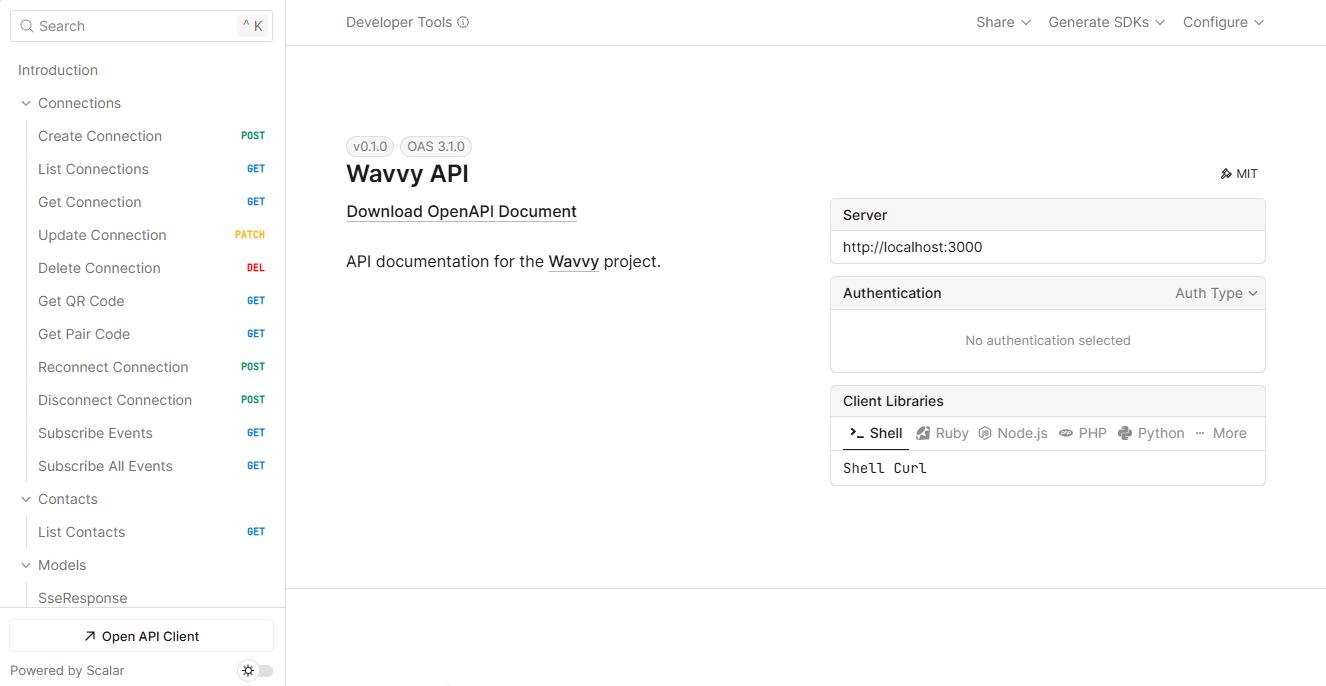
Task: Open the Generate SDKs dropdown
Action: click(x=1106, y=22)
